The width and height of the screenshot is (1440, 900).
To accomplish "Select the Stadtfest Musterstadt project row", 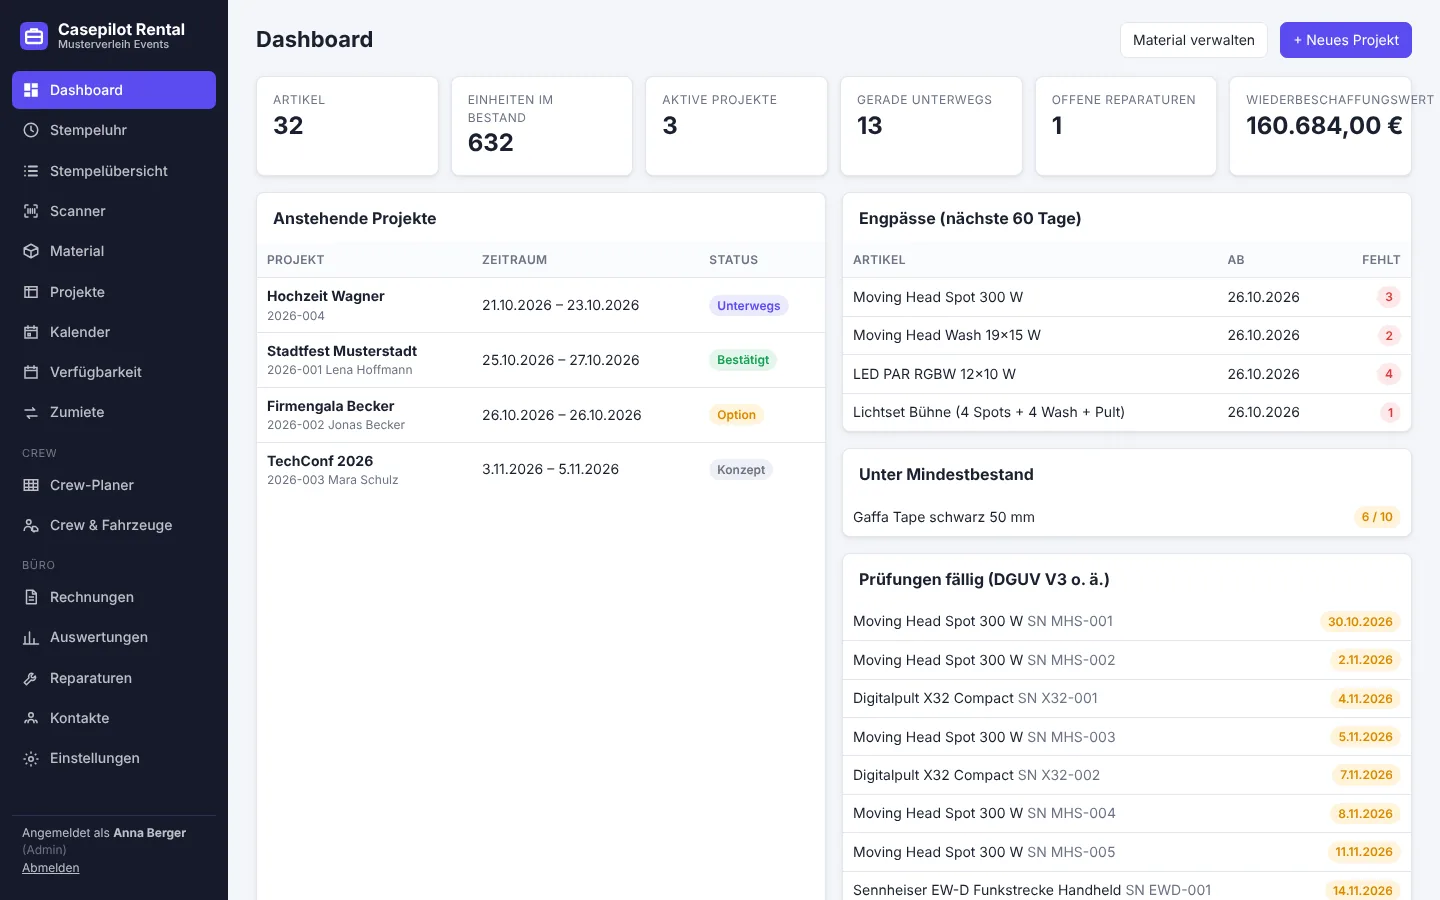I will [541, 360].
